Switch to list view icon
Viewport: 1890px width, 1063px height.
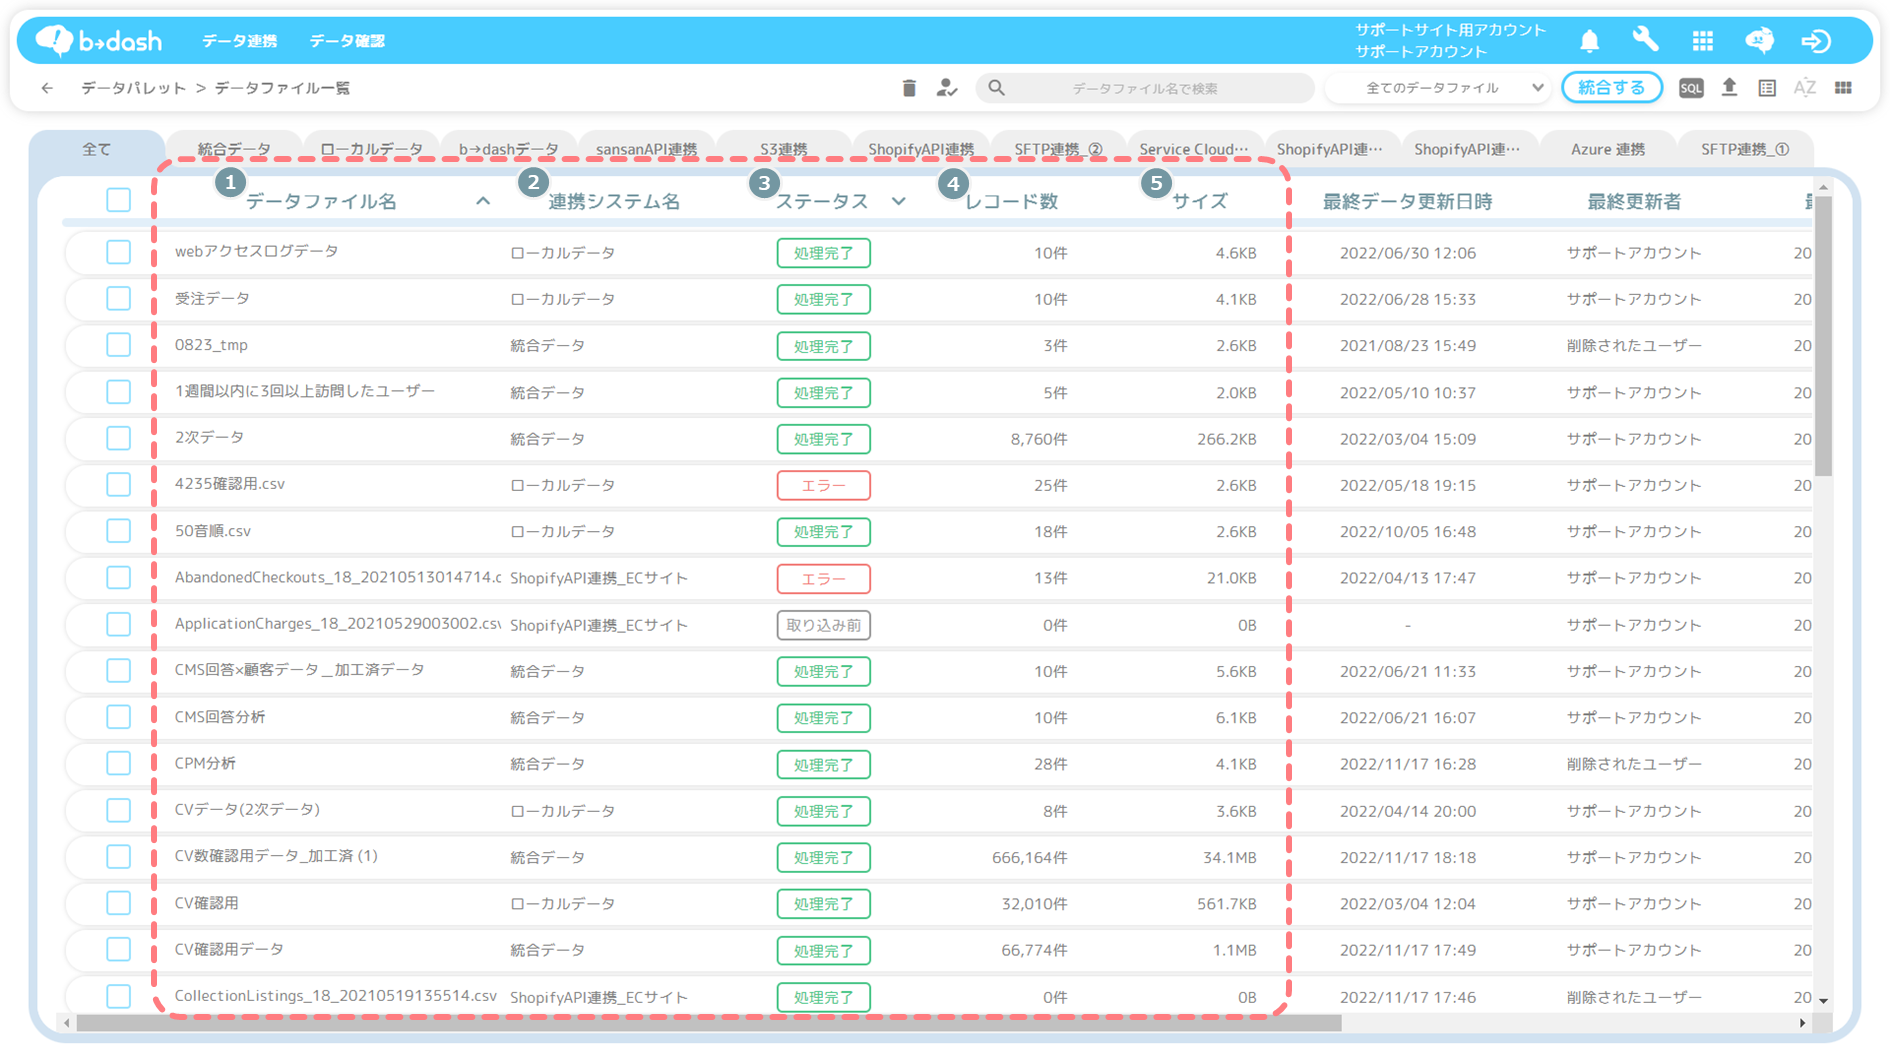(1767, 88)
